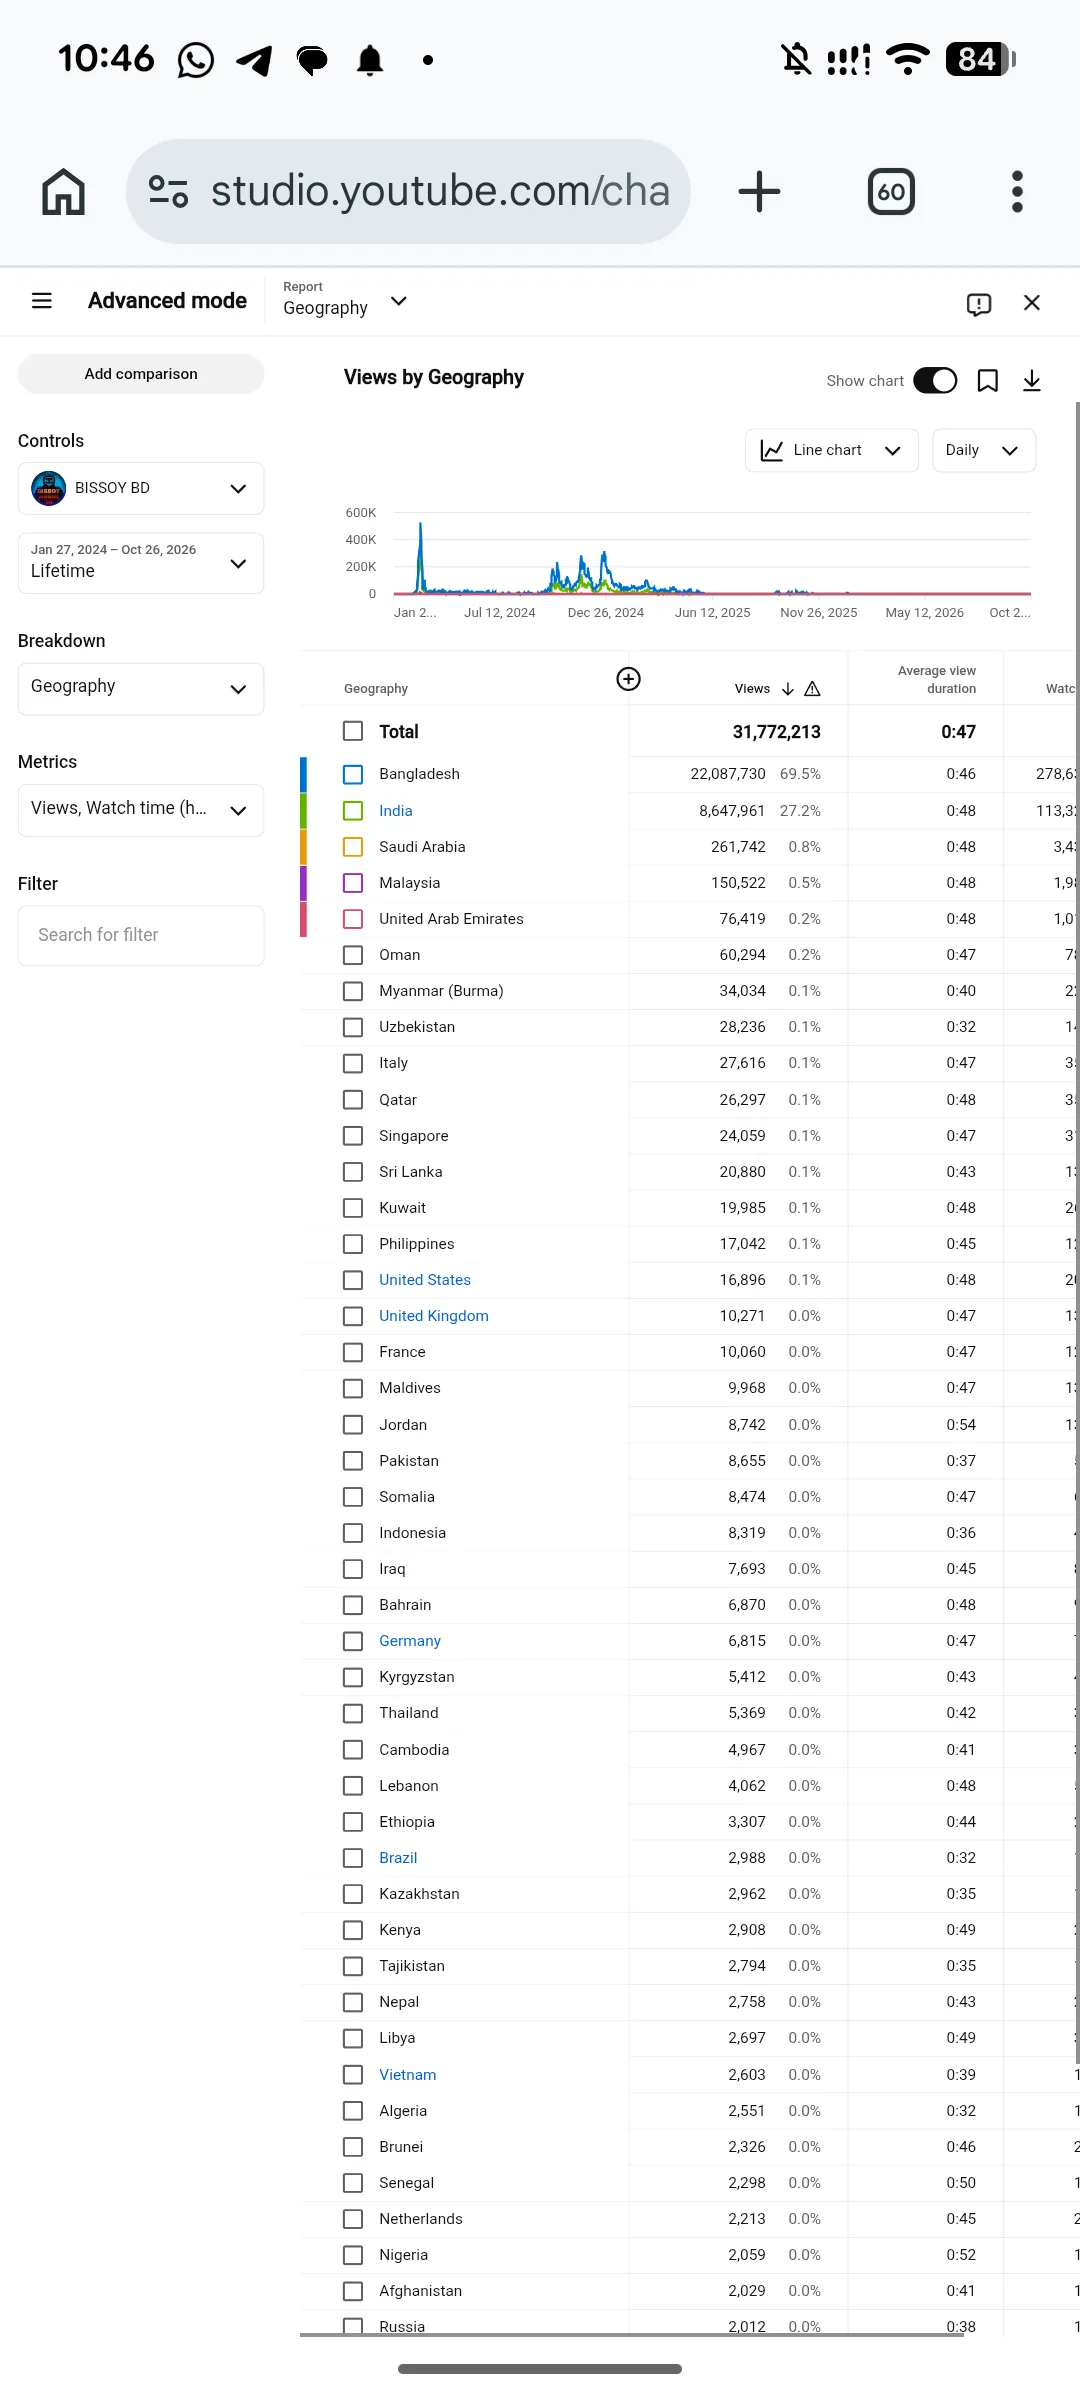Open the browser three-dot menu
Screen dimensions: 1080x2400
tap(1017, 191)
